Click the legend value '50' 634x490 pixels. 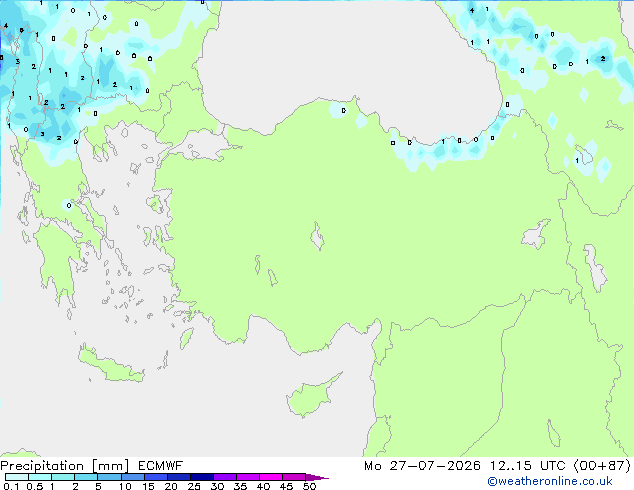pos(309,486)
